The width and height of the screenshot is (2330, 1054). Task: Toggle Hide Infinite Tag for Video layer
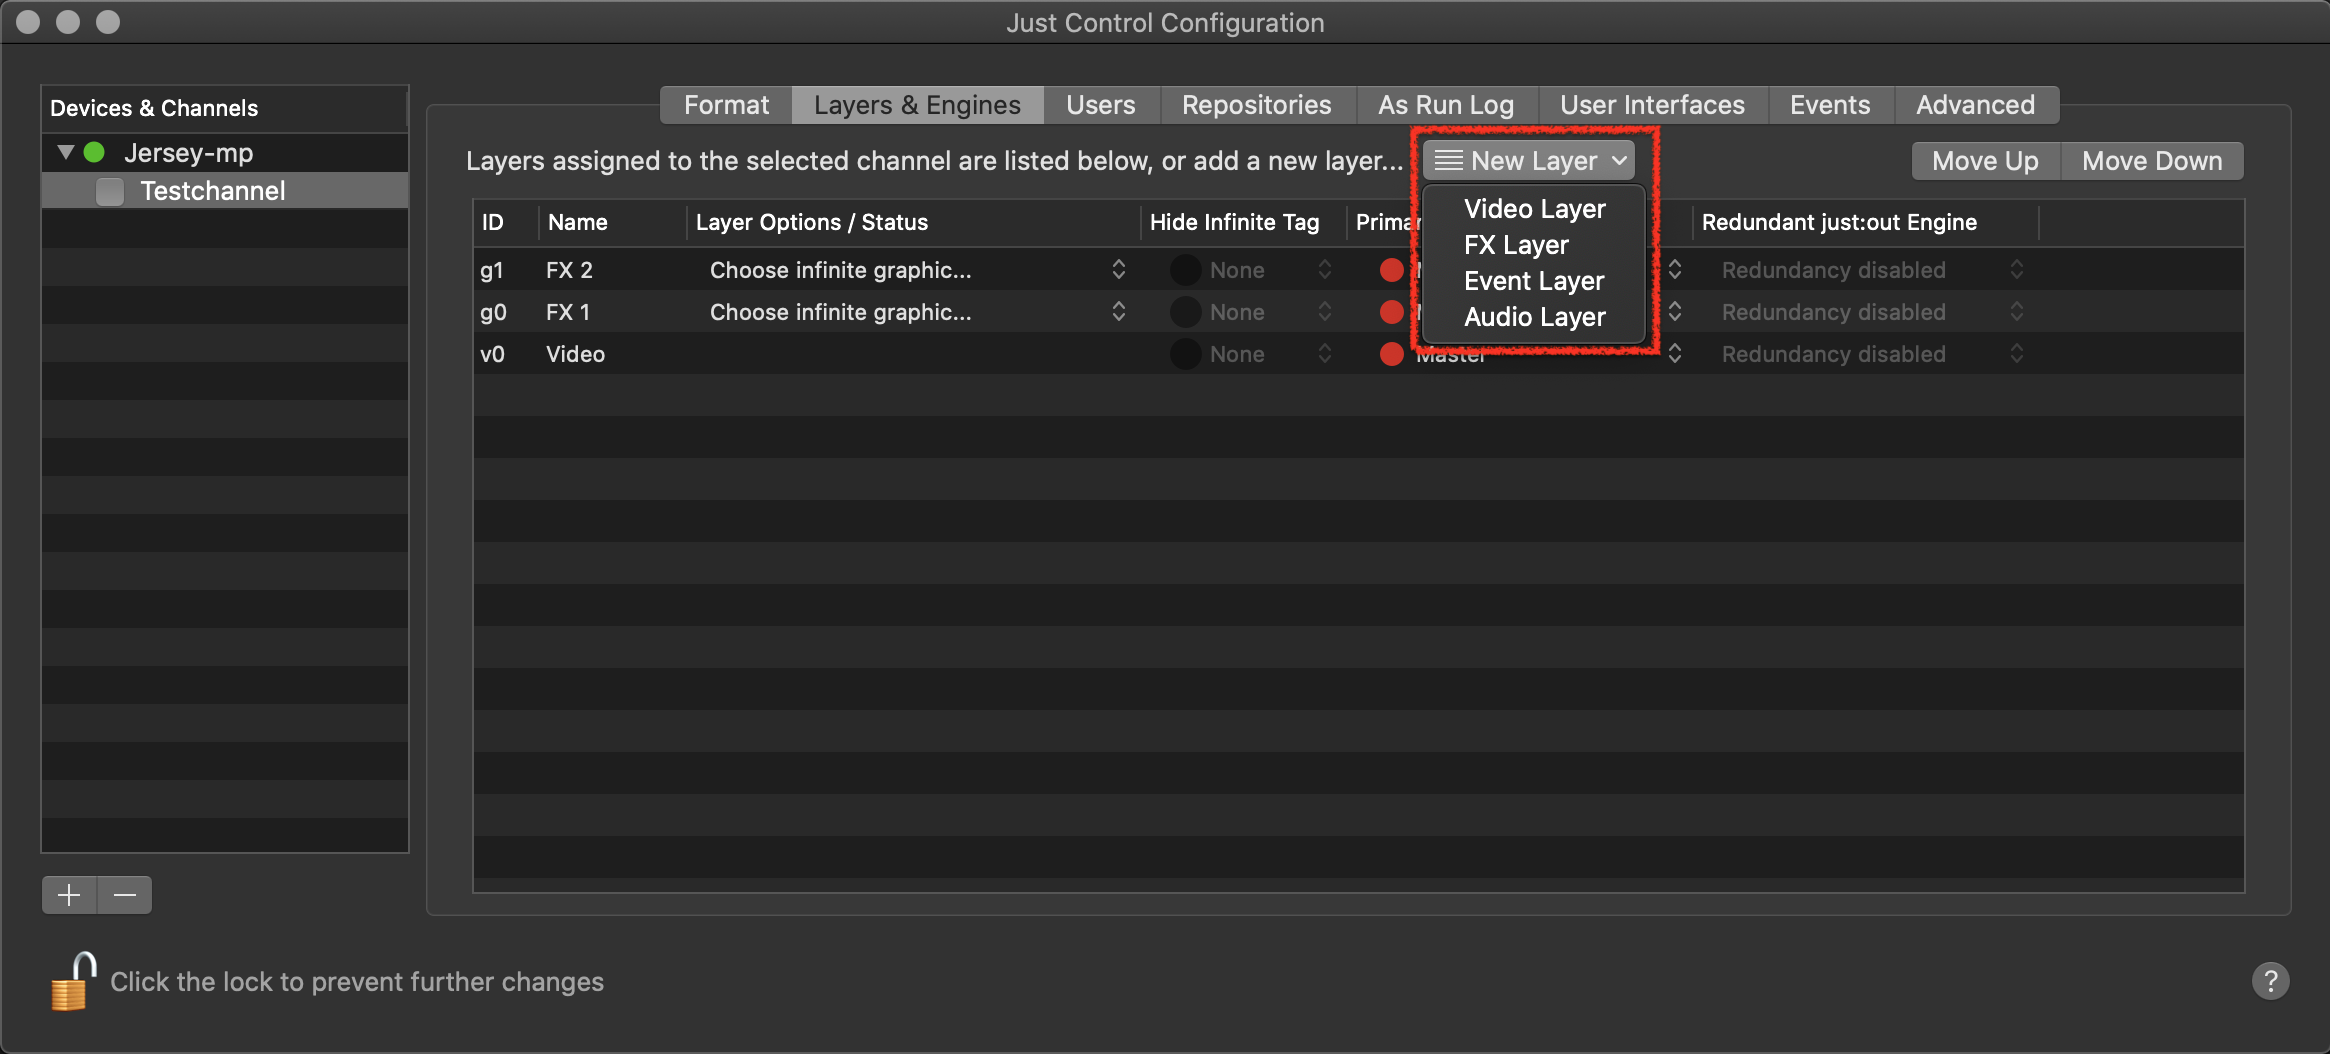tap(1185, 354)
